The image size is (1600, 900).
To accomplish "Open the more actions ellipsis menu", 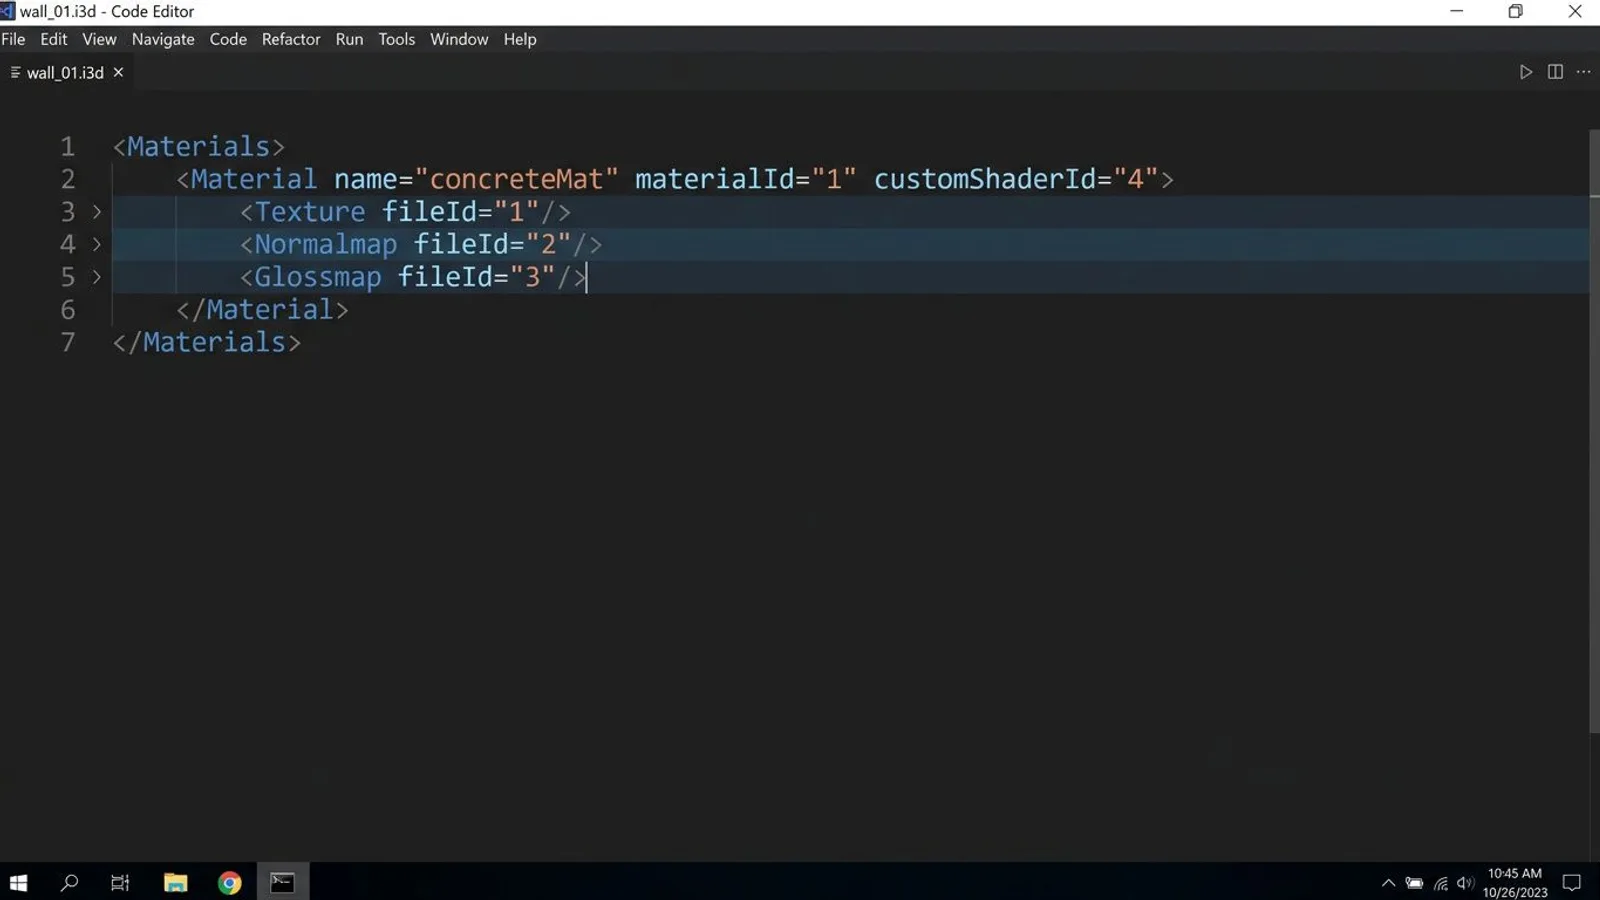I will pyautogui.click(x=1583, y=72).
